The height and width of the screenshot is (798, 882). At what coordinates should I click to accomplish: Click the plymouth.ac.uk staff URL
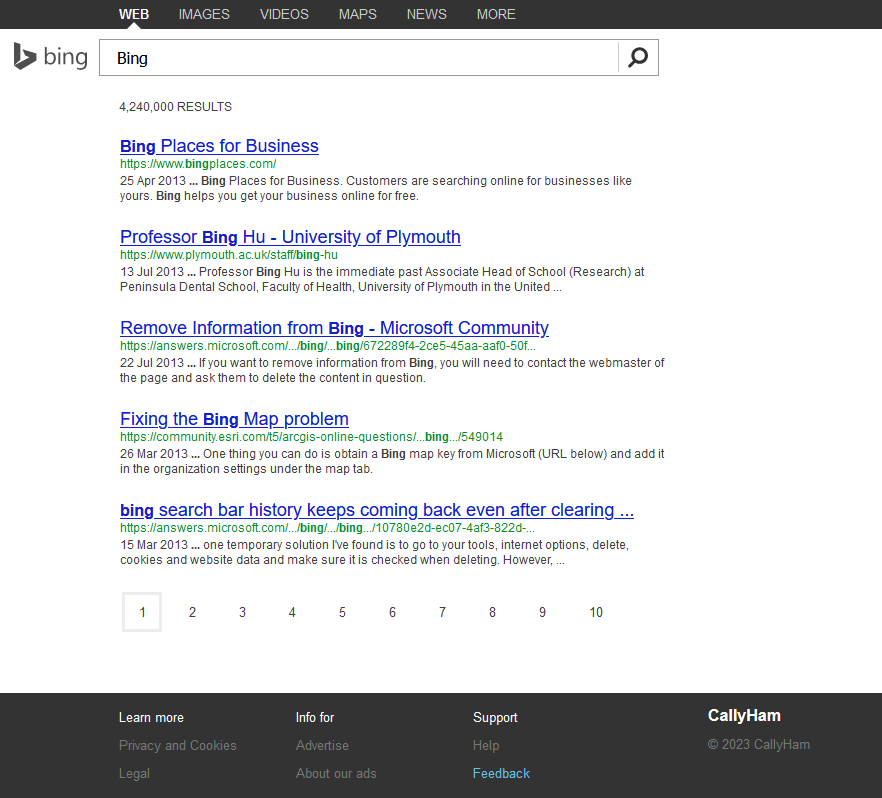[229, 255]
